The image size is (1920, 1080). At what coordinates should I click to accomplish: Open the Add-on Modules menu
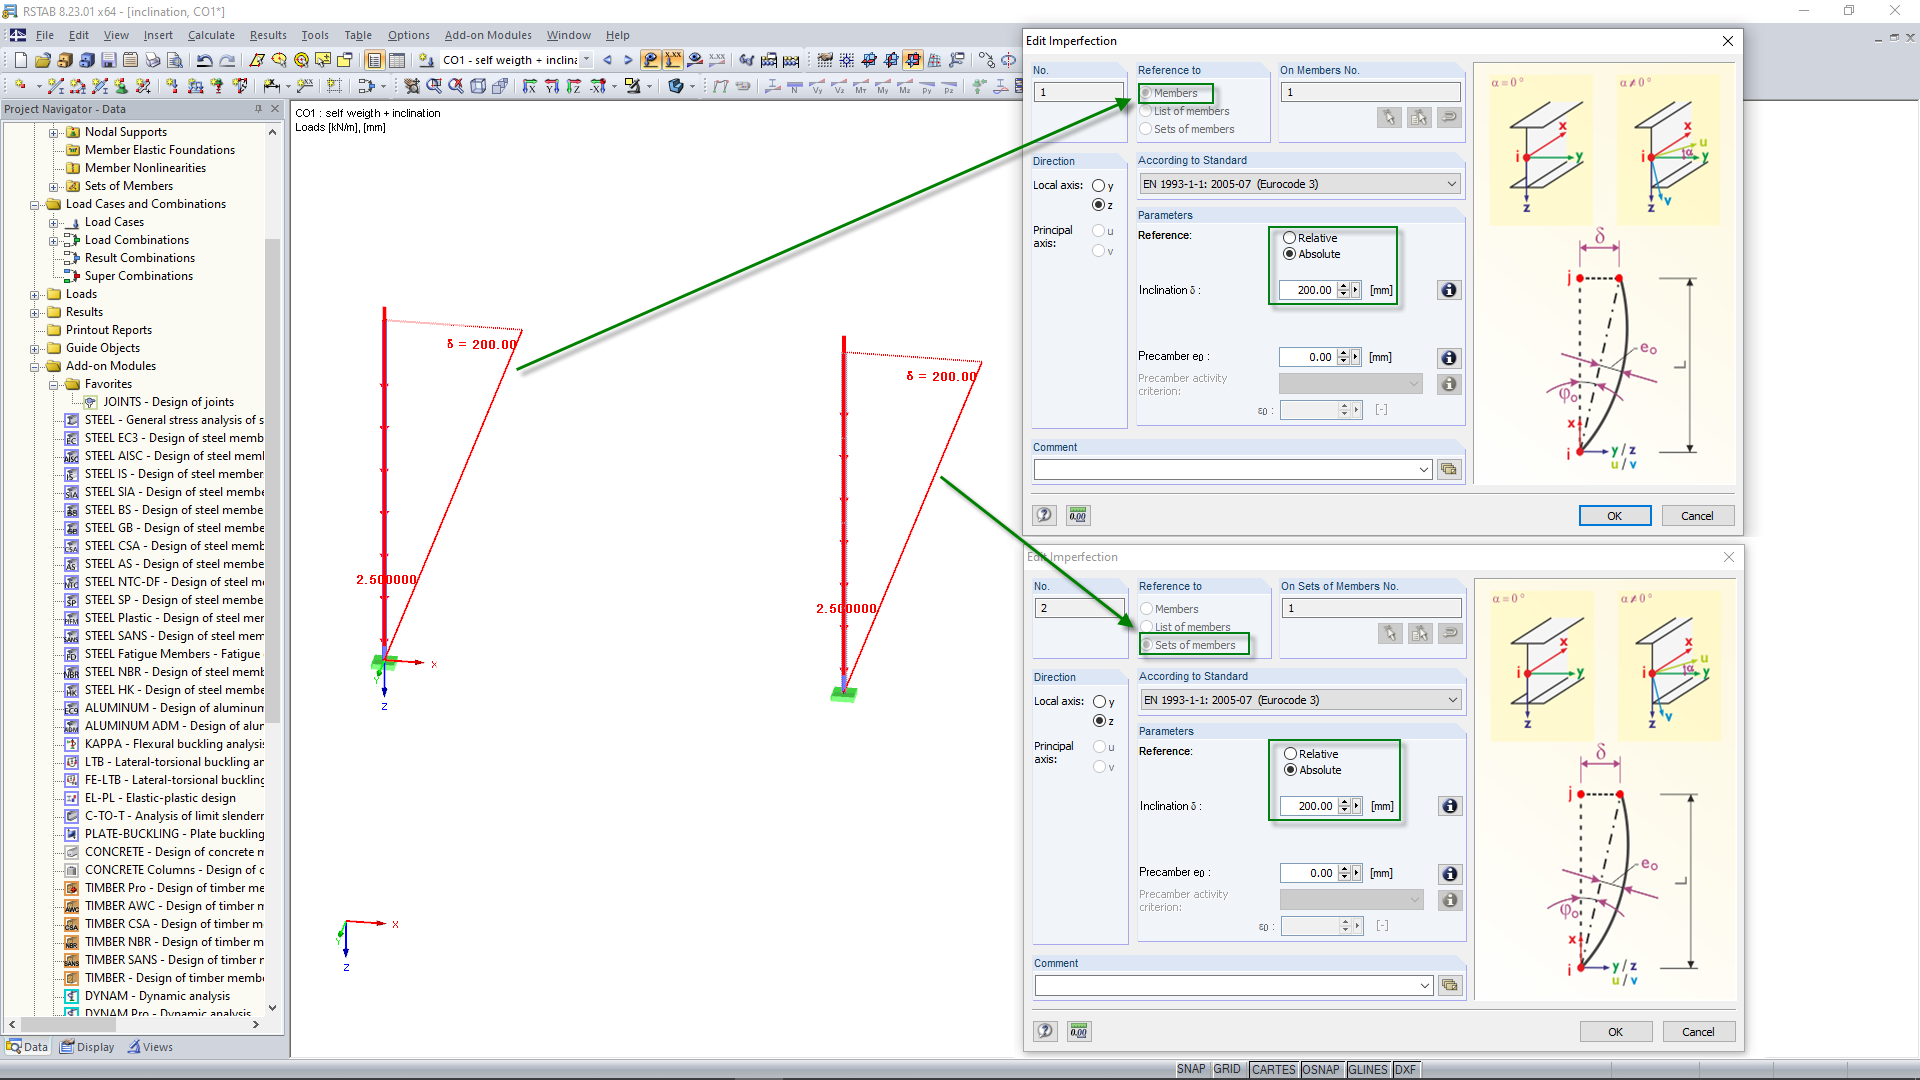coord(487,35)
